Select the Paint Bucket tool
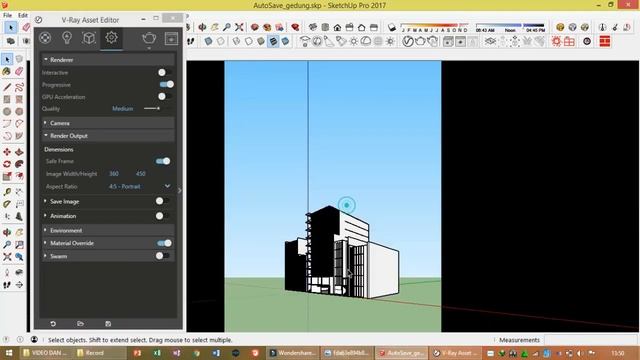 click(x=7, y=71)
